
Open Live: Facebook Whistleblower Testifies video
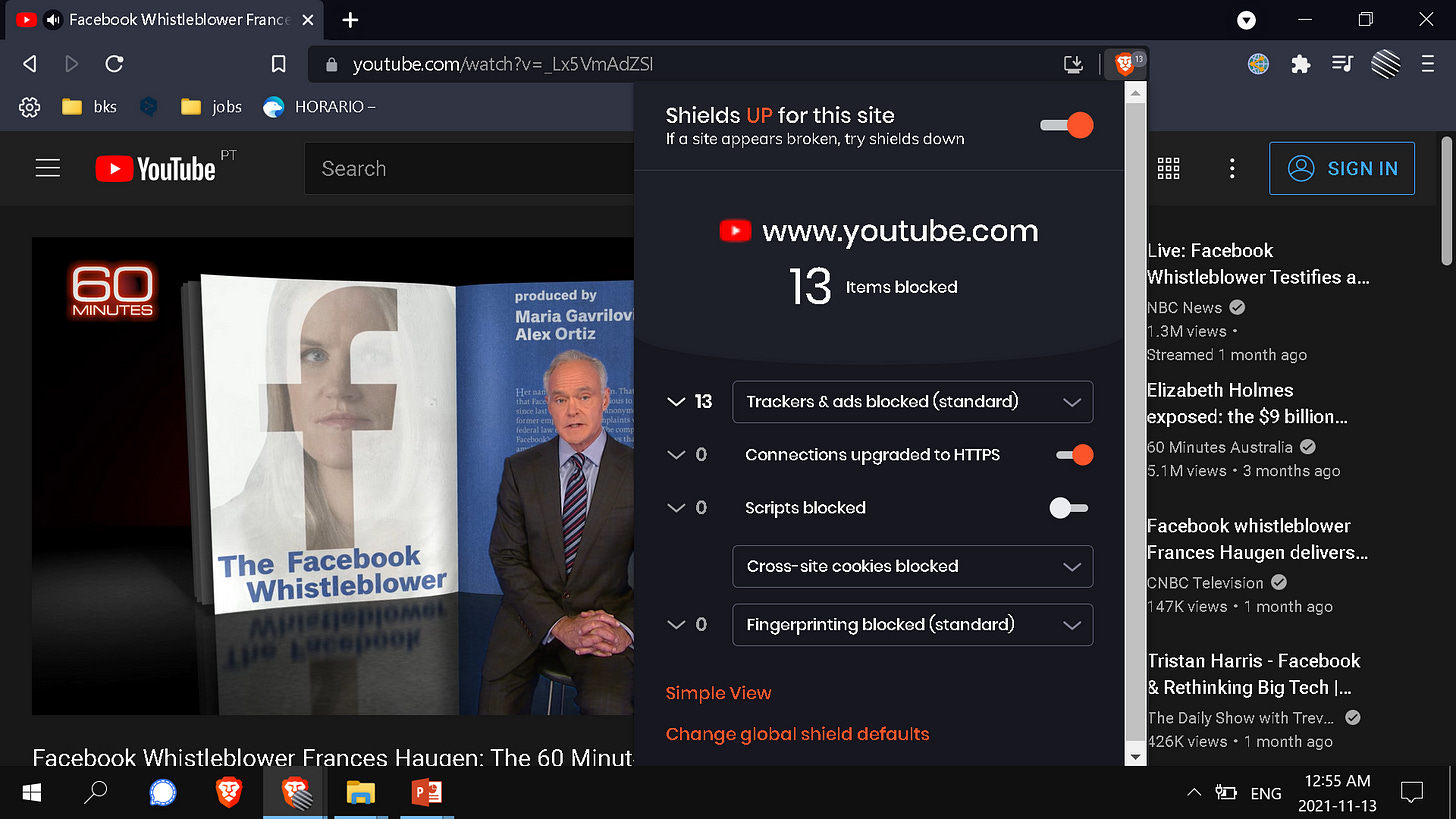coord(1258,264)
